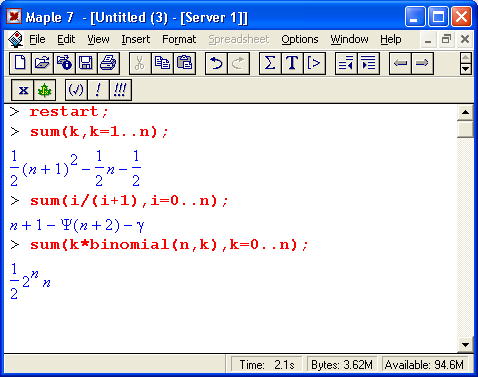Screen dimensions: 478x377
Task: Insert text with the T icon
Action: pyautogui.click(x=292, y=63)
